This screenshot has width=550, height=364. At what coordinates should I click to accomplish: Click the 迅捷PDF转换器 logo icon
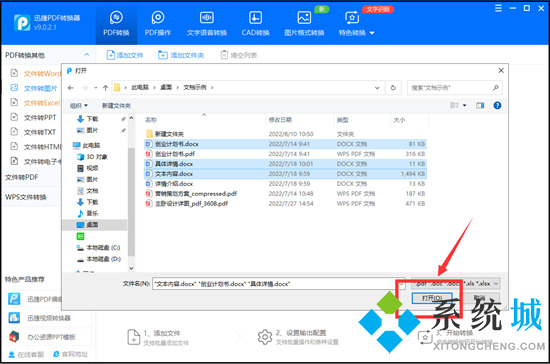pos(22,23)
